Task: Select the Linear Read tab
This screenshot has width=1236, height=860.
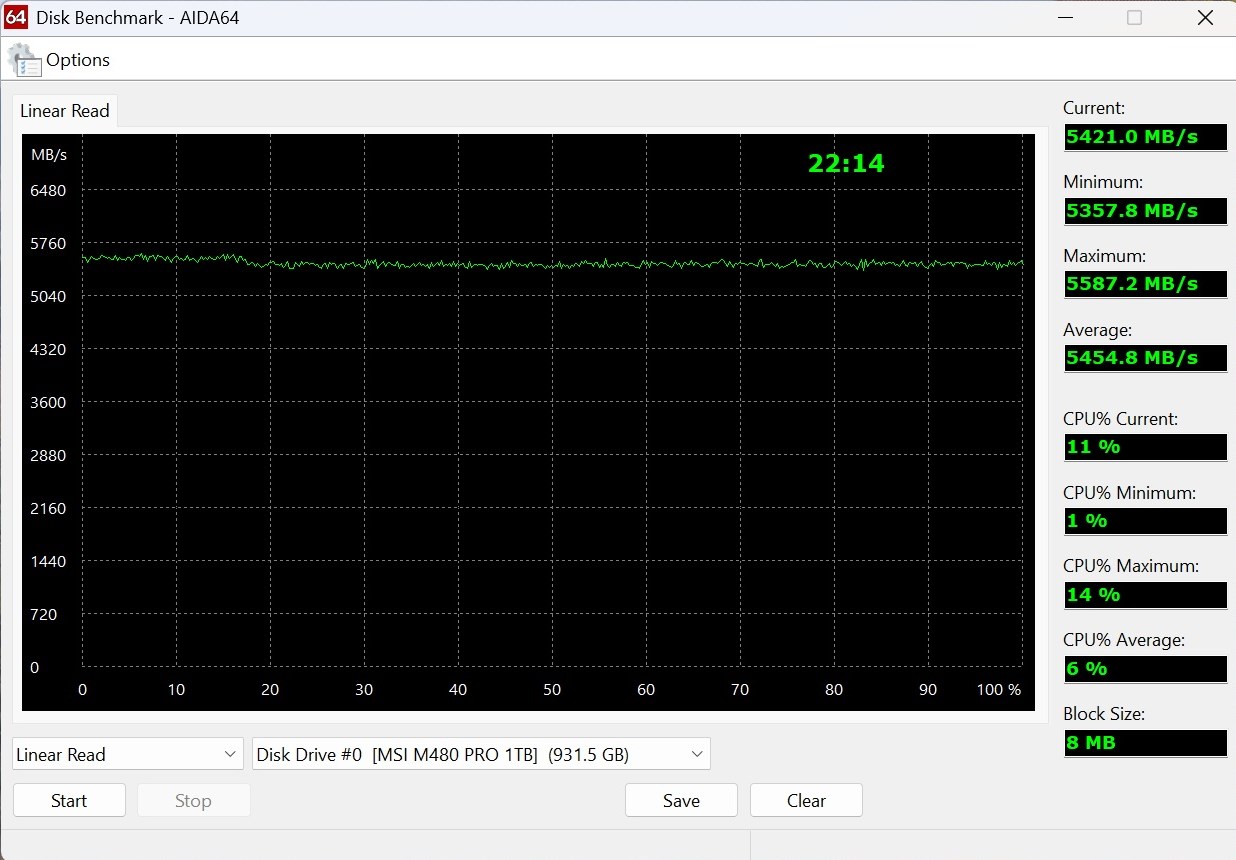Action: [65, 111]
